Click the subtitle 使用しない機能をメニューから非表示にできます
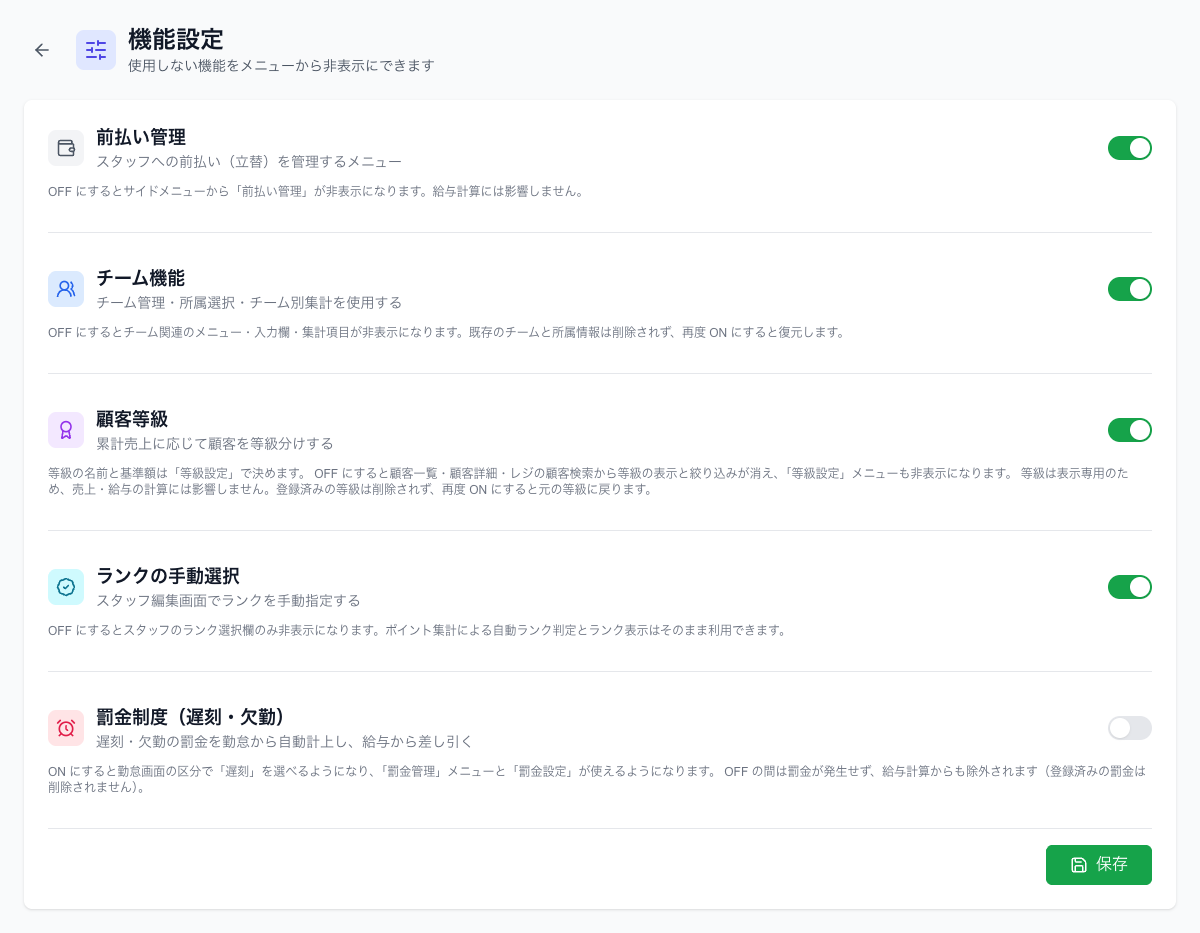The height and width of the screenshot is (933, 1200). click(281, 66)
